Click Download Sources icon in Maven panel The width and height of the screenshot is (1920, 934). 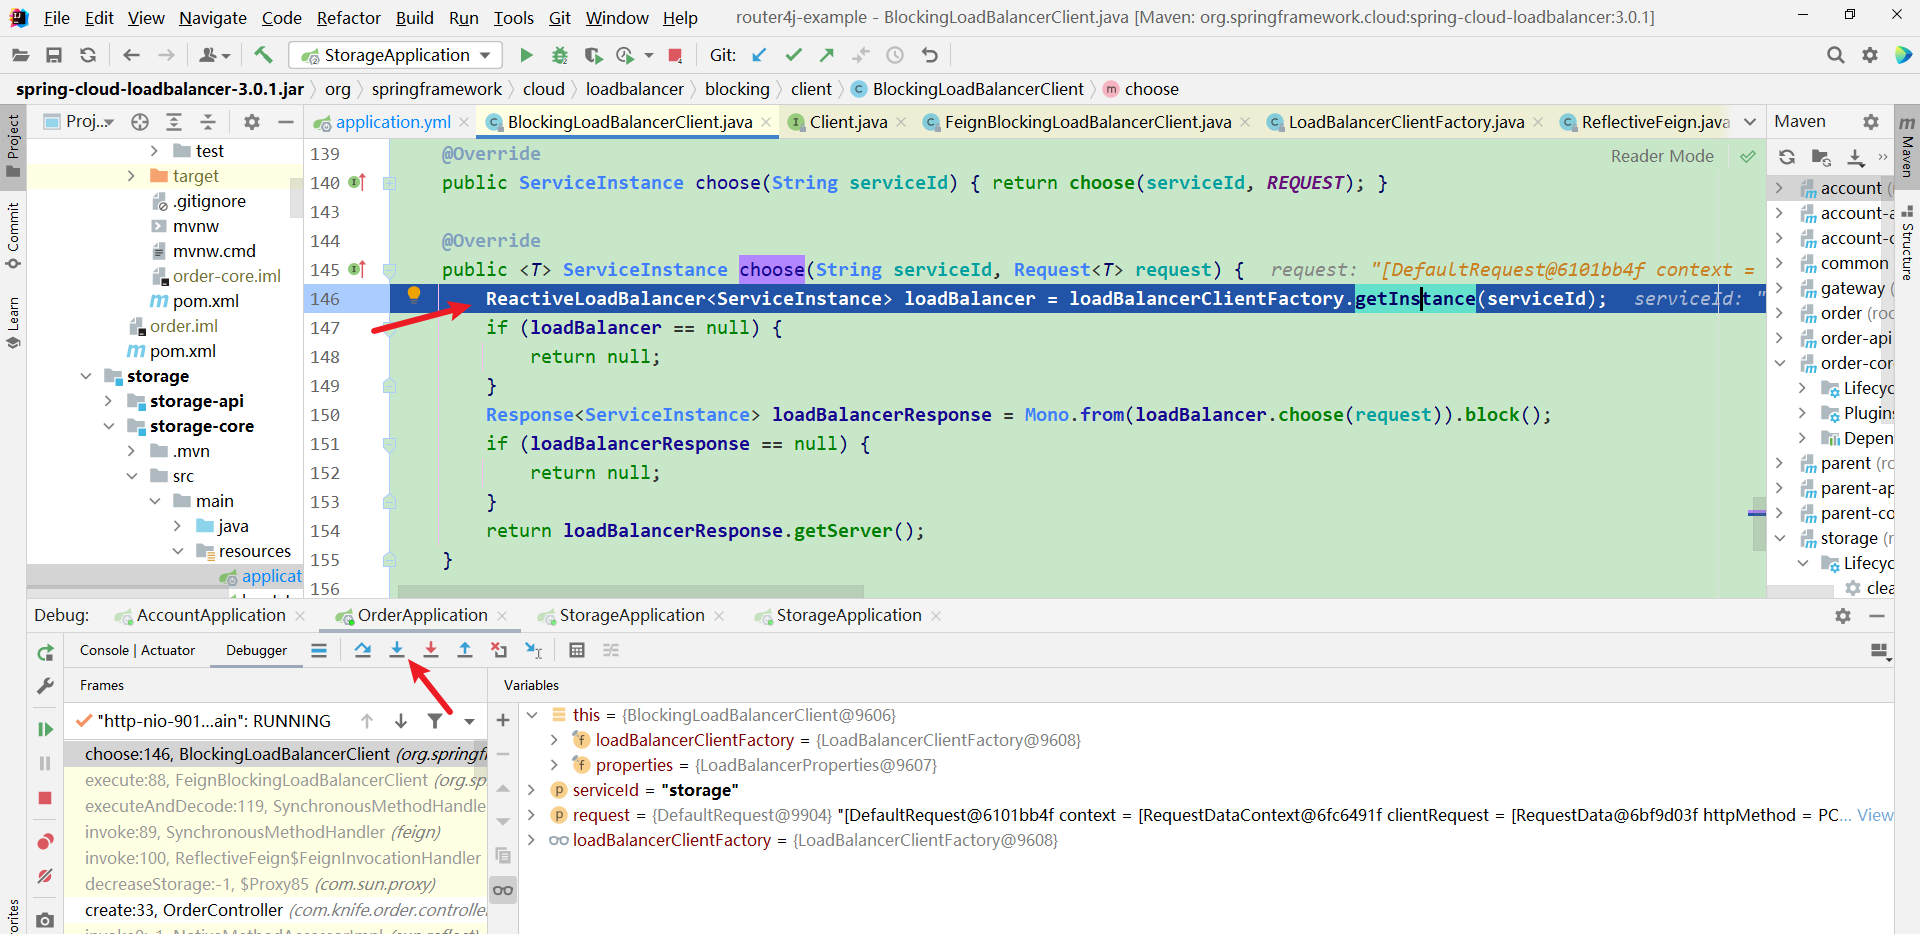point(1858,157)
